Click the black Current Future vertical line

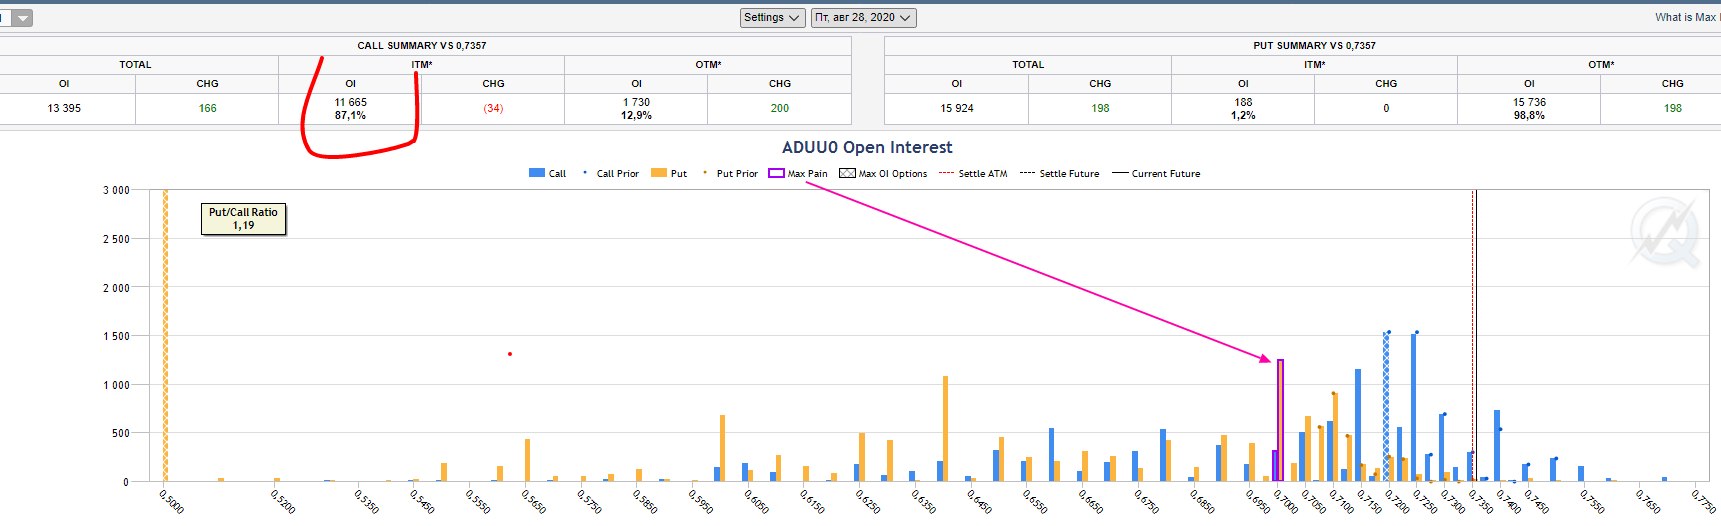tap(1474, 335)
